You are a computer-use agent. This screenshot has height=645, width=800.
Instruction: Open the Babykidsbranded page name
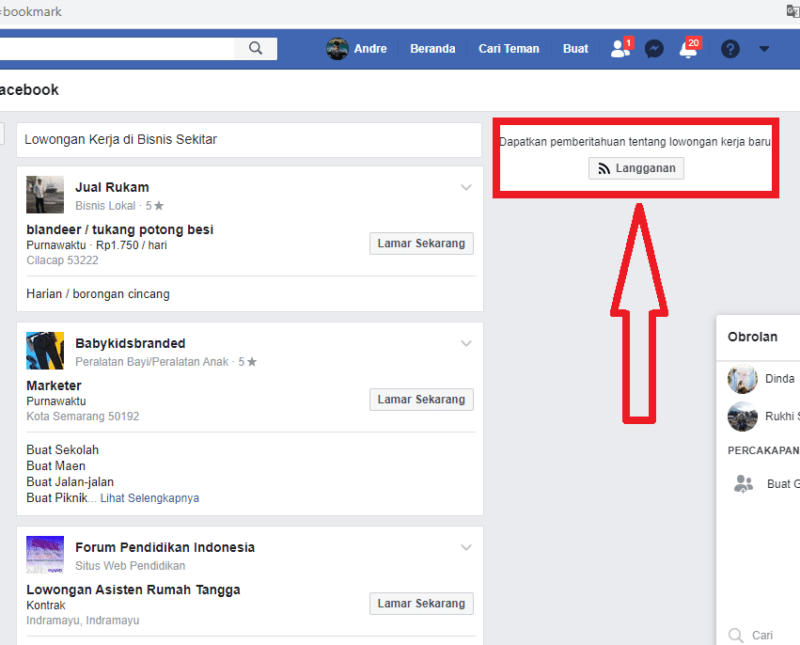(x=130, y=343)
